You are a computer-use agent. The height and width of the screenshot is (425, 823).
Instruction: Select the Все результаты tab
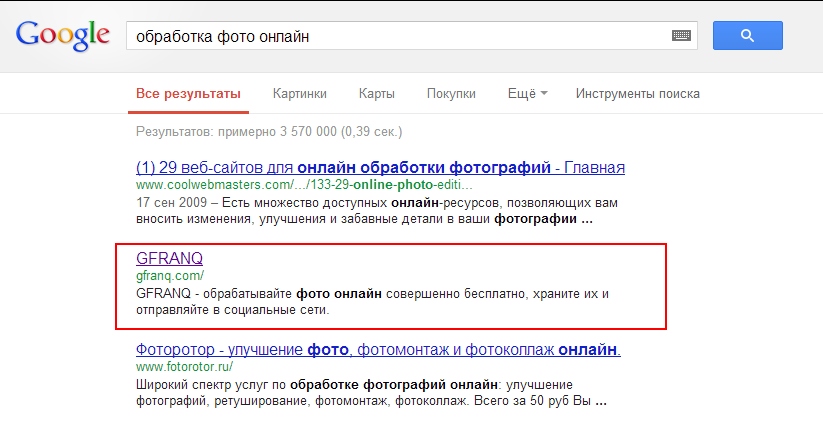(188, 94)
